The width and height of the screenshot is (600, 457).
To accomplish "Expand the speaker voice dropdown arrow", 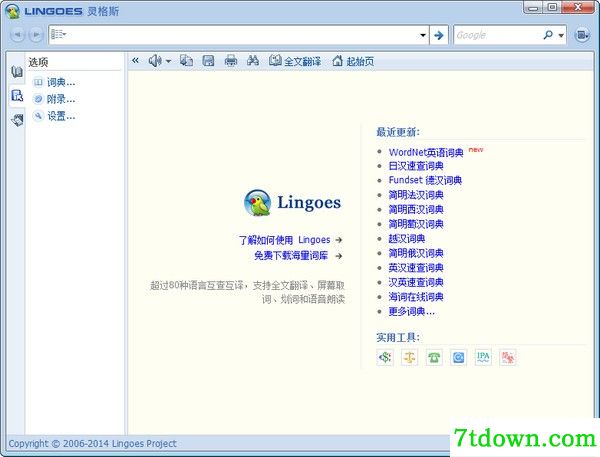I will 168,61.
